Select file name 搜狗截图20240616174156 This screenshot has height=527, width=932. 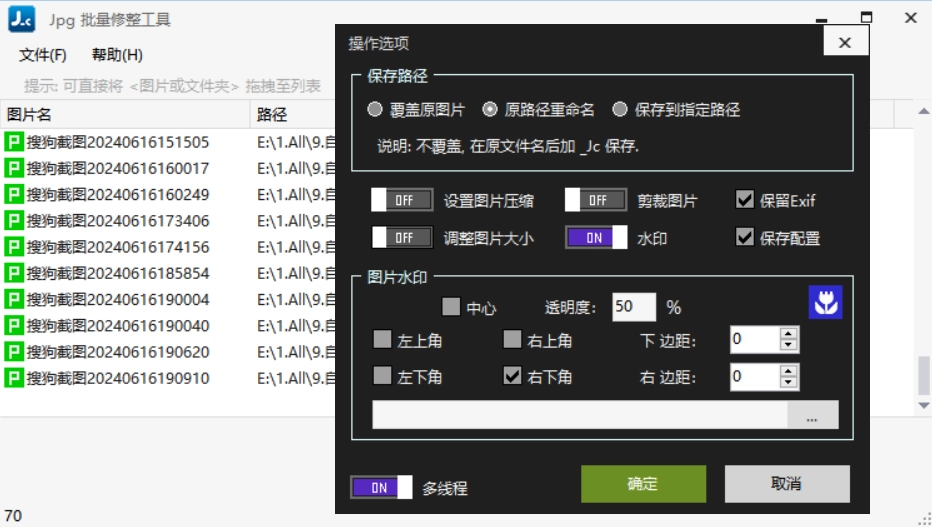118,247
